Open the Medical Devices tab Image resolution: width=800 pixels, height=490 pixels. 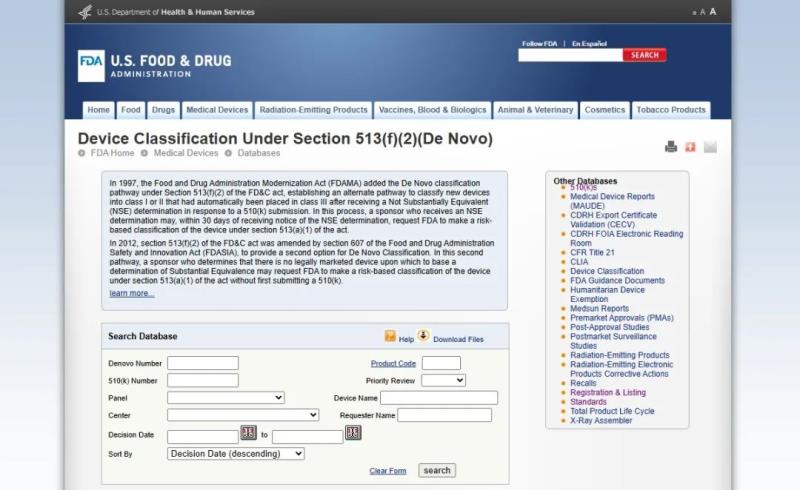(217, 110)
